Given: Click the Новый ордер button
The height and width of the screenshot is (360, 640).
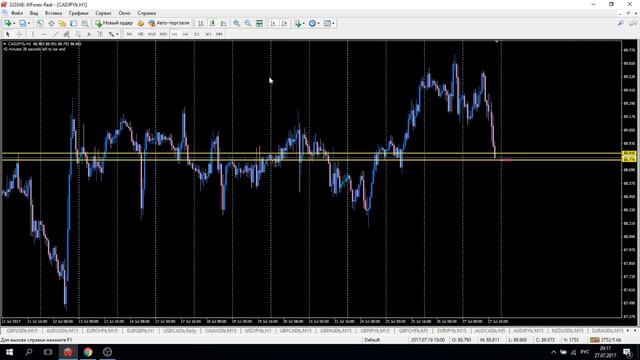Looking at the screenshot, I should (x=114, y=23).
